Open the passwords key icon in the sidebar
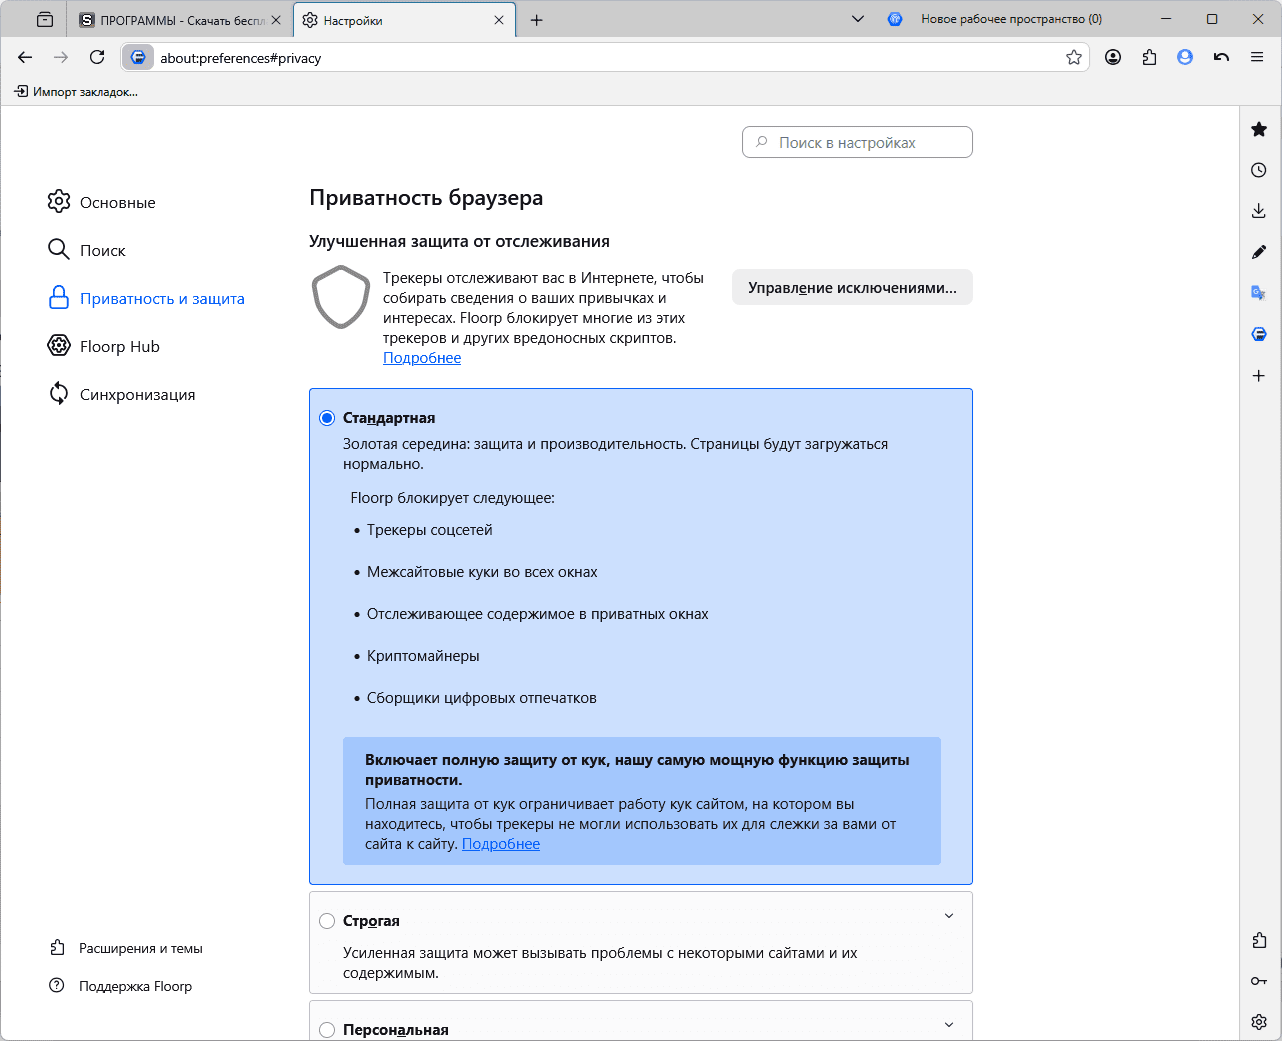This screenshot has width=1282, height=1041. [1259, 981]
